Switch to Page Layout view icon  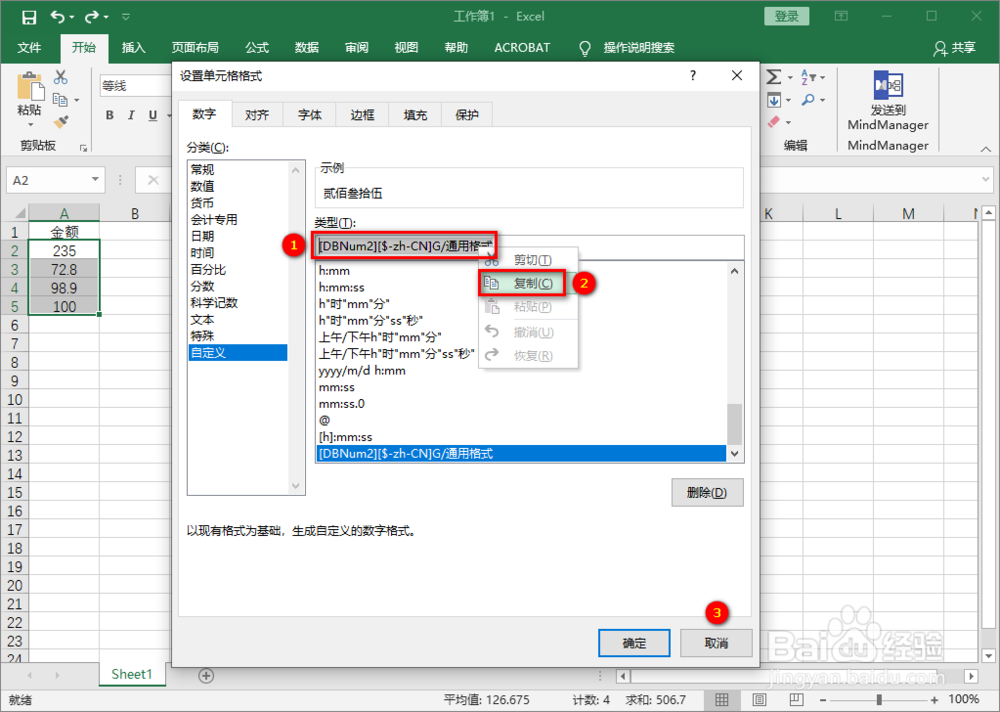pos(759,700)
